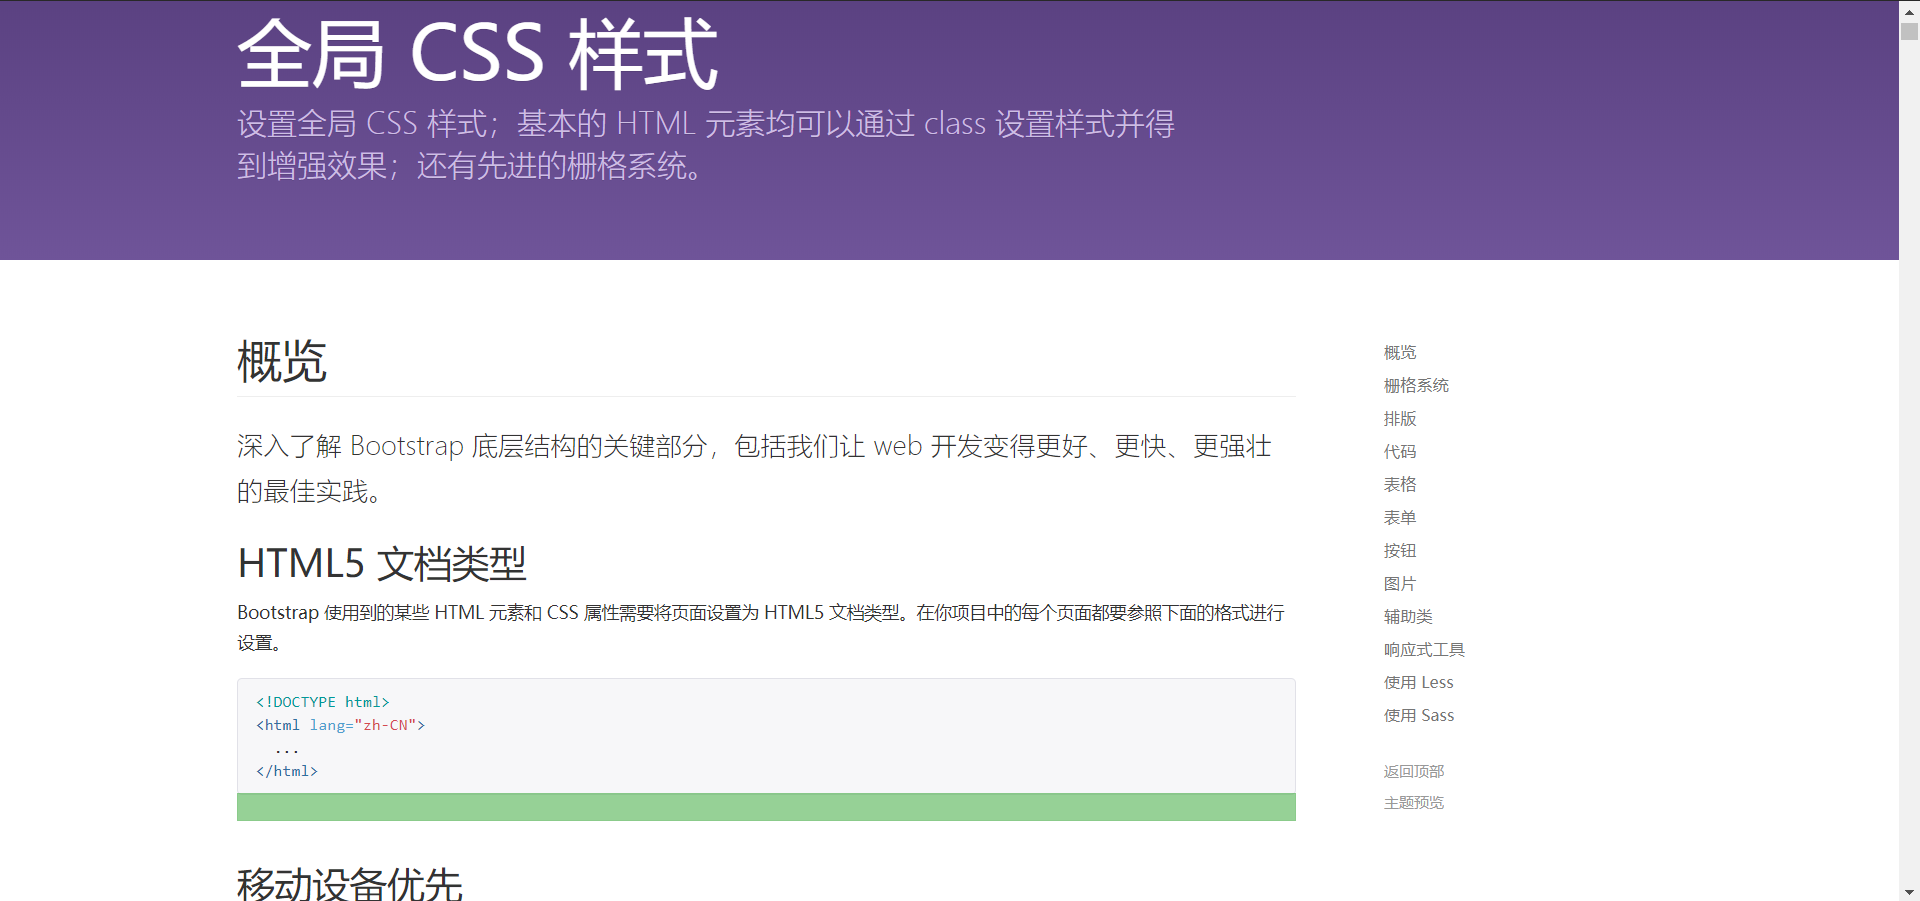Click the <!DOCTYPE html> code line
The height and width of the screenshot is (901, 1920).
click(x=322, y=702)
